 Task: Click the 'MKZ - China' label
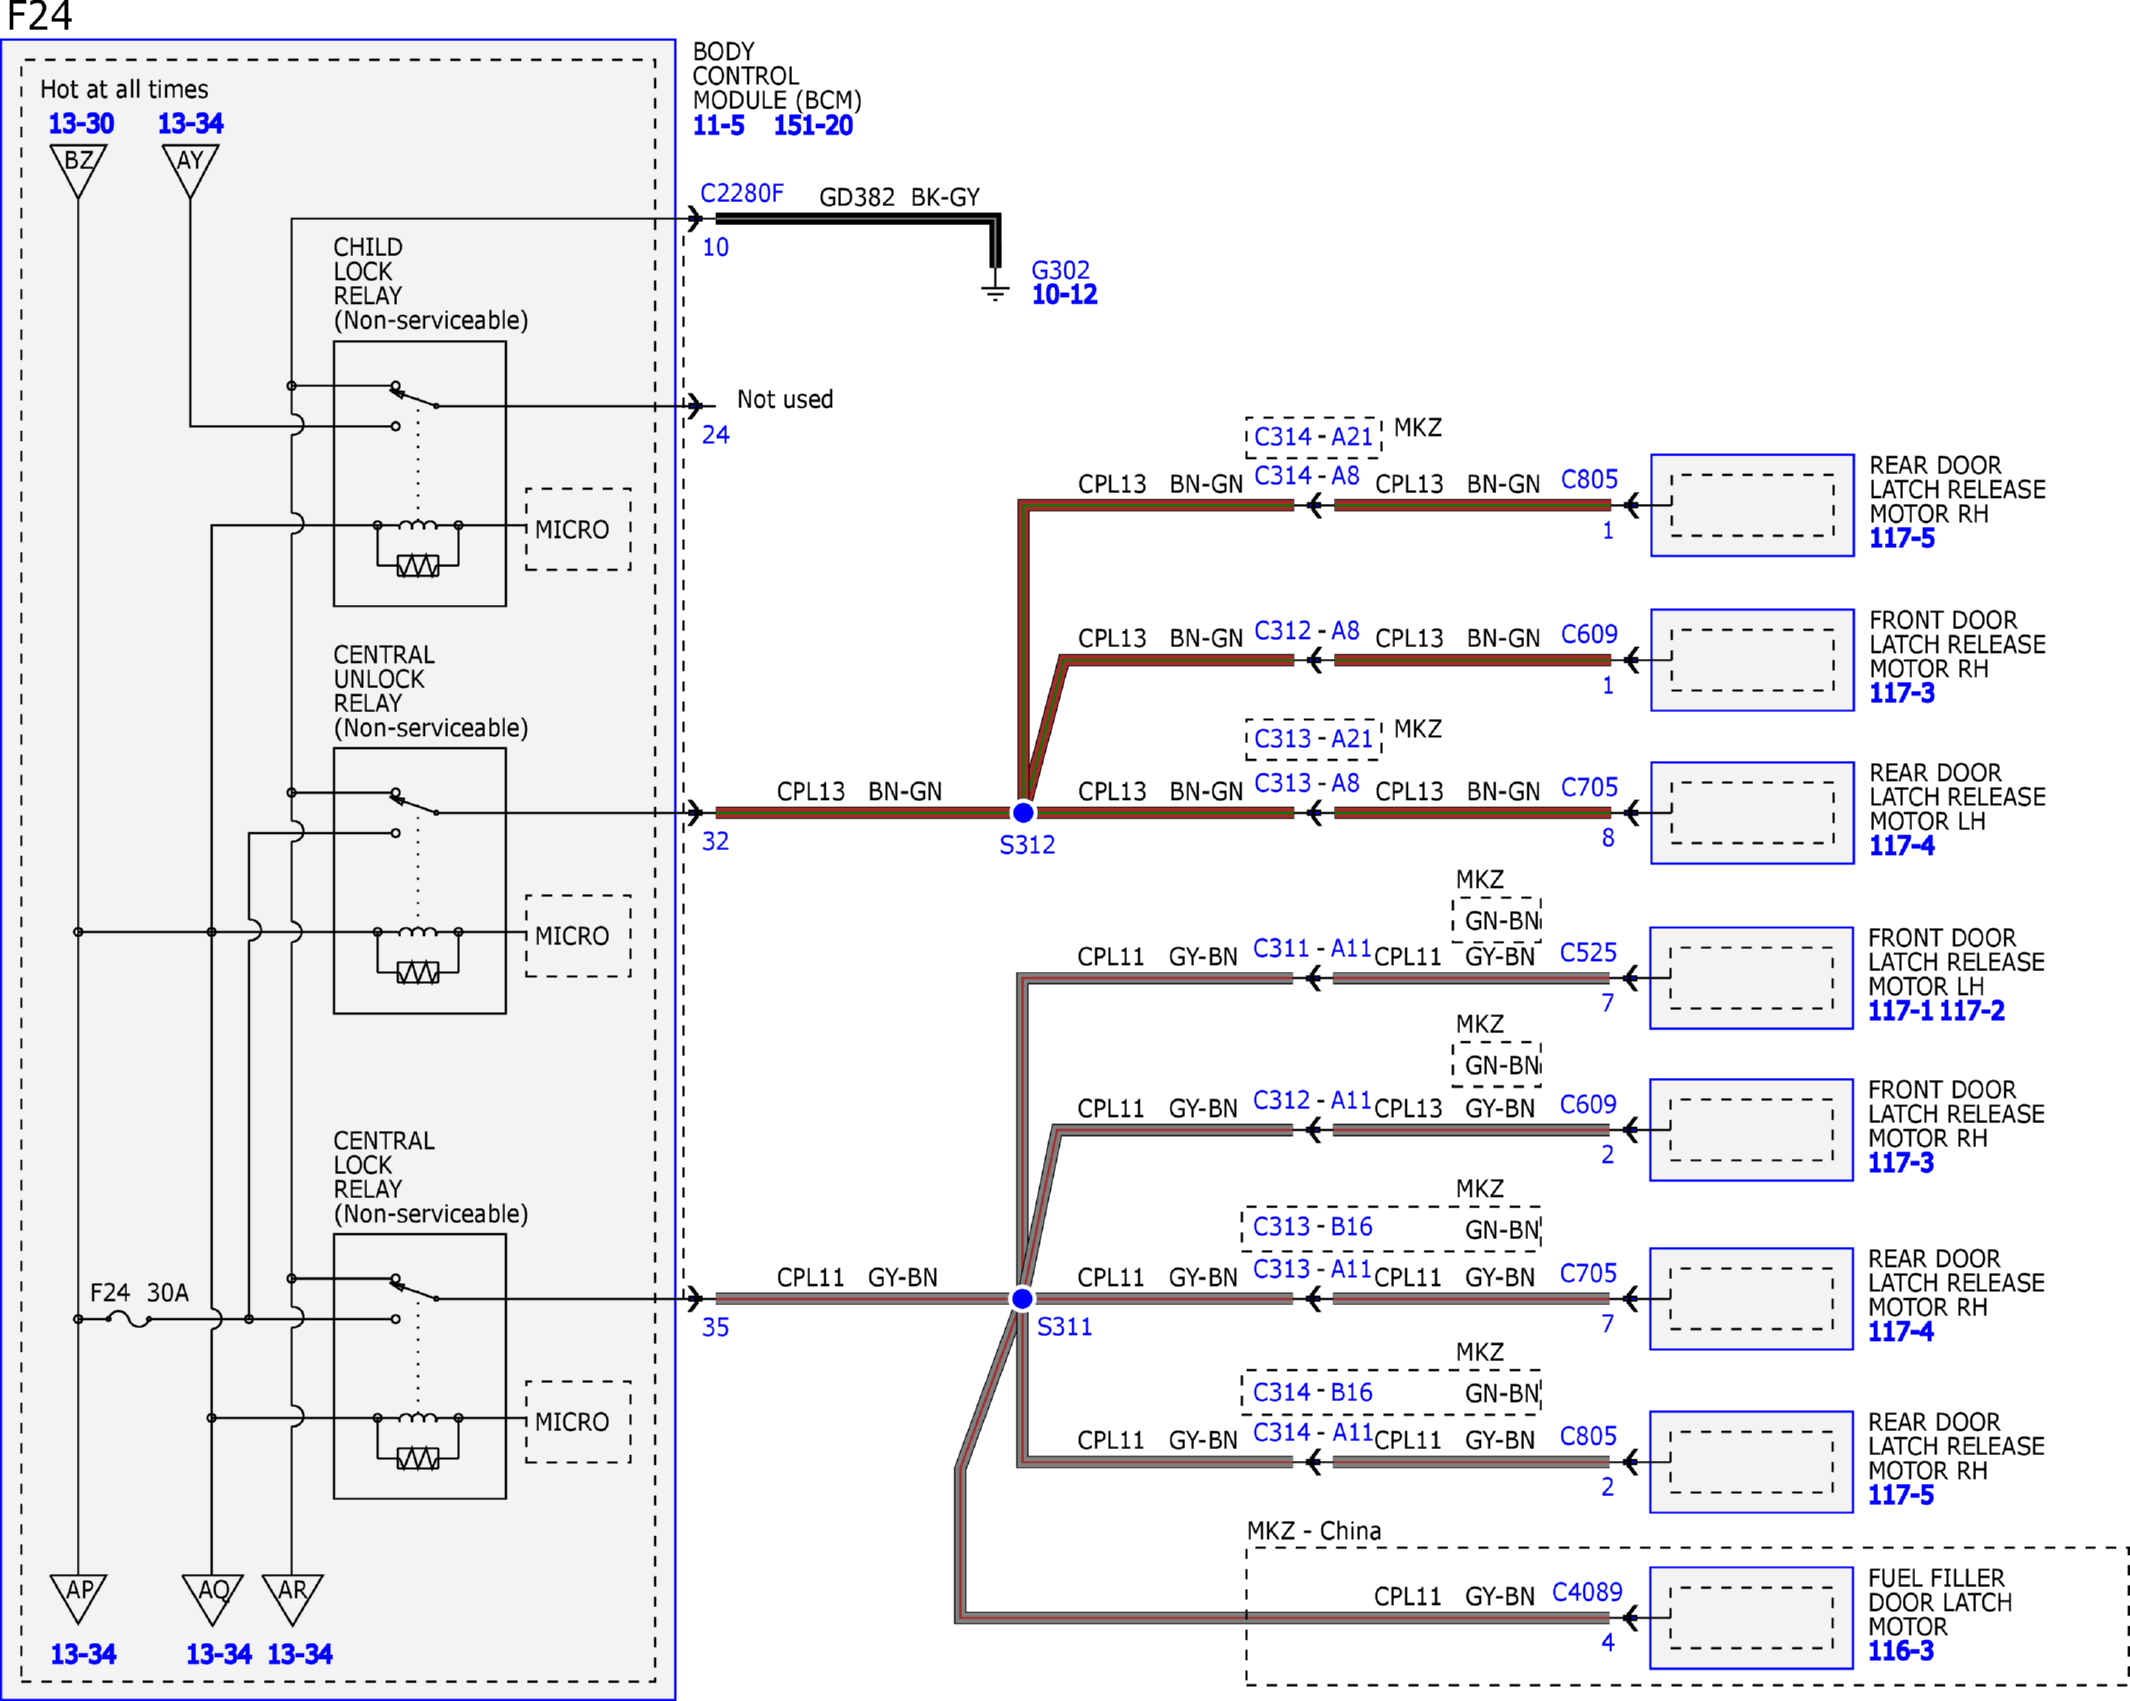(x=1313, y=1531)
